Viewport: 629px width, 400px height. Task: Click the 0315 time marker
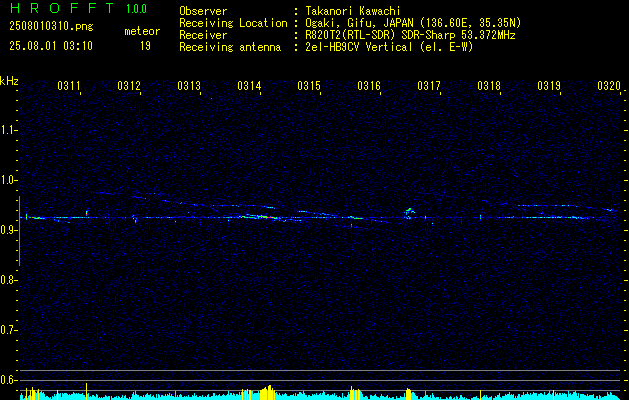tap(309, 85)
